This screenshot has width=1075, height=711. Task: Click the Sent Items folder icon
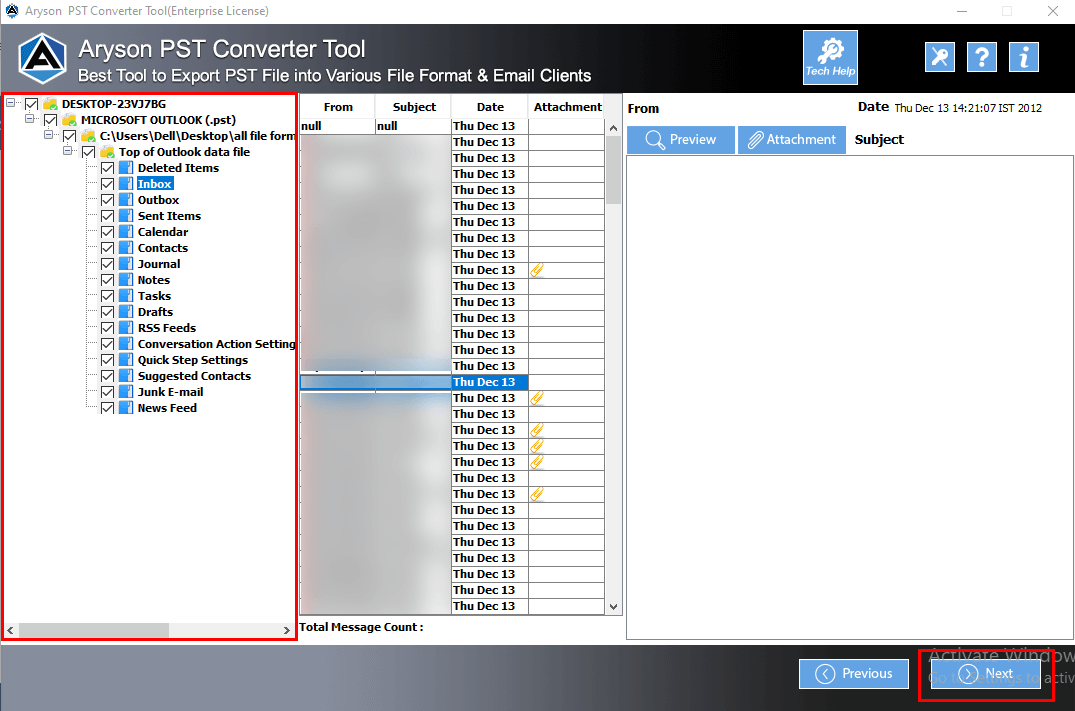(x=126, y=216)
